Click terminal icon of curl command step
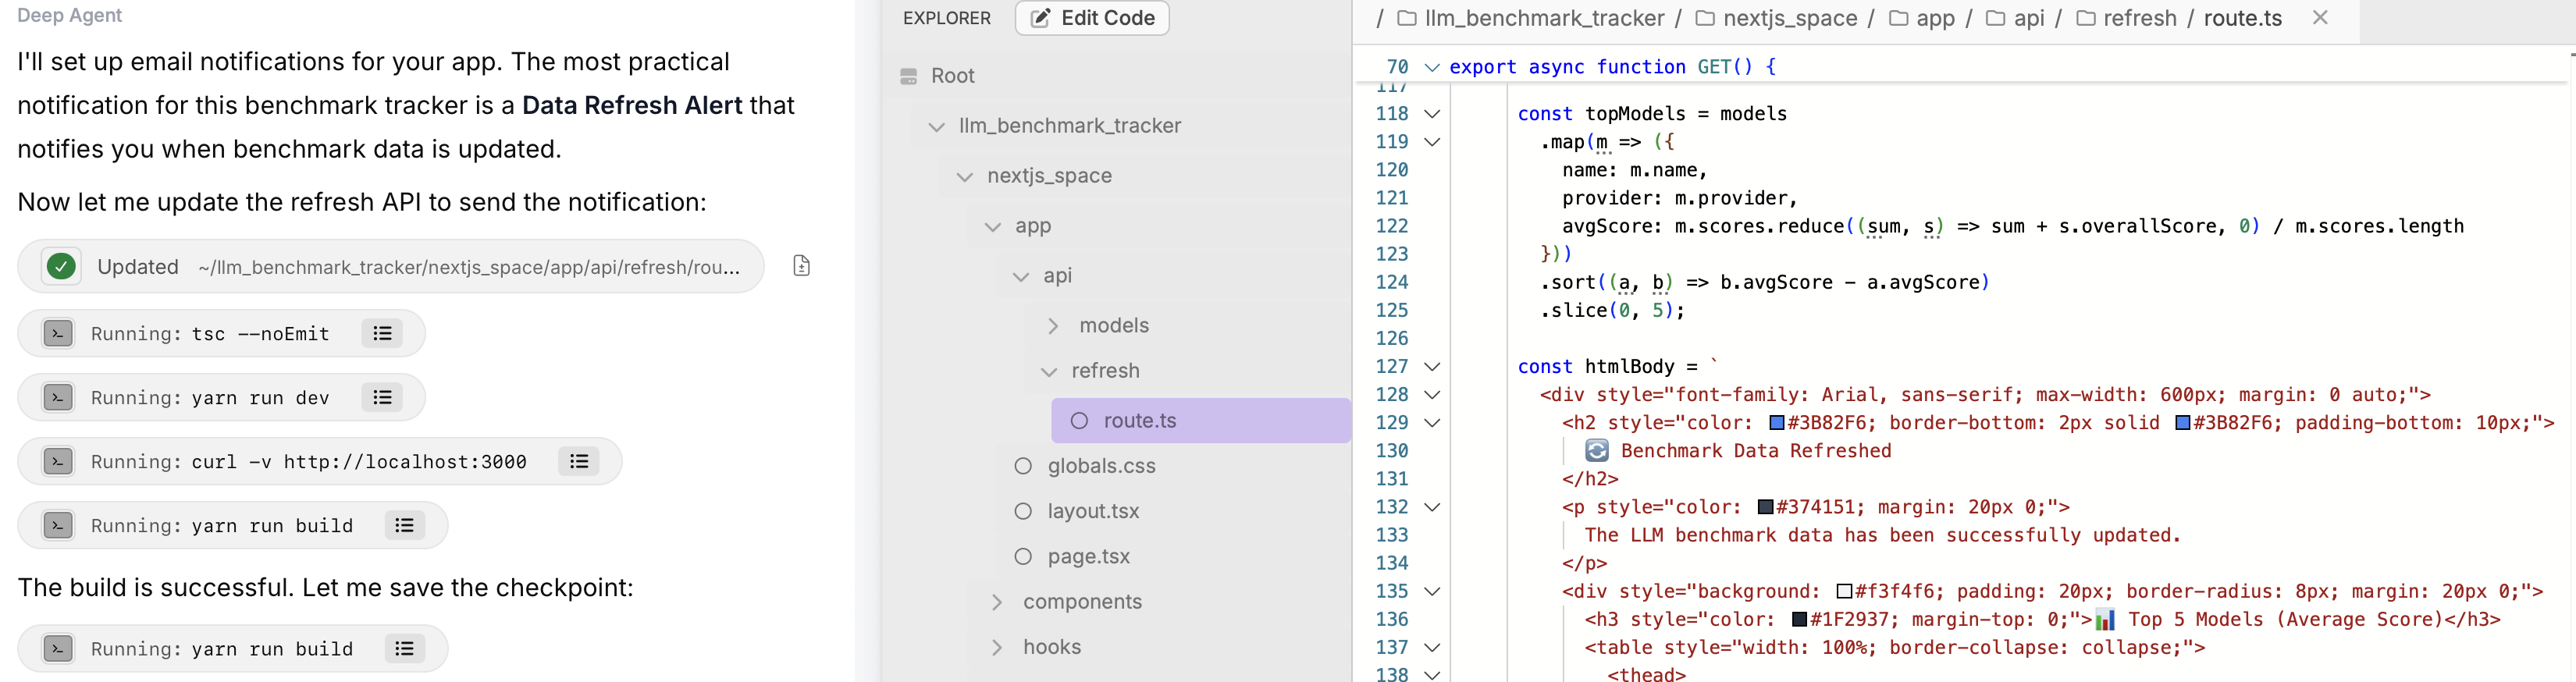Screen dimensions: 2576x682 tap(58, 462)
